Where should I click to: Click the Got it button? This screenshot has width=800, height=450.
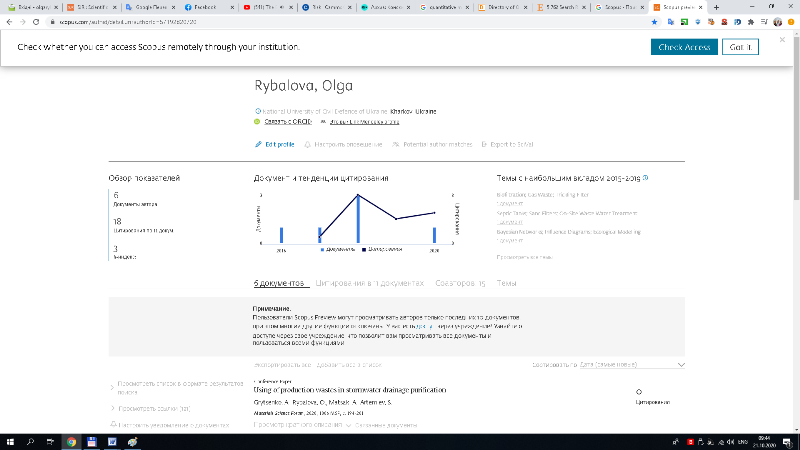pos(740,47)
